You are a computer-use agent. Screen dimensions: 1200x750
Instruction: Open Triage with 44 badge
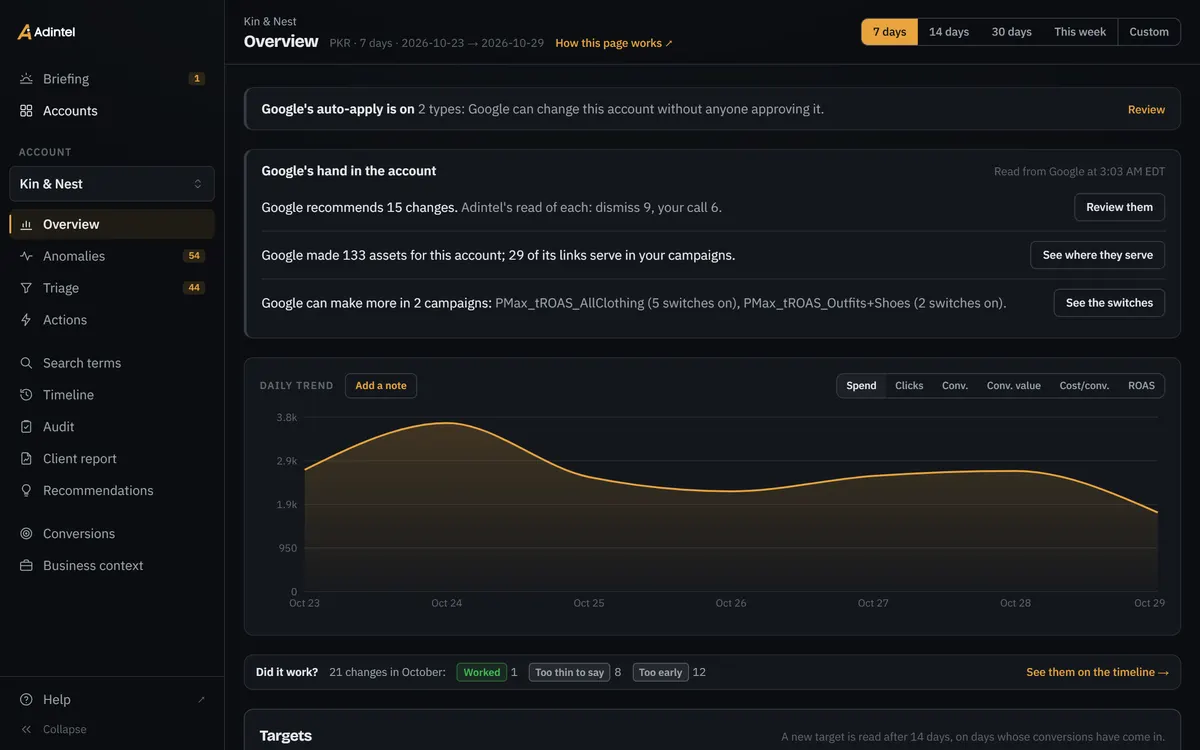pyautogui.click(x=112, y=288)
